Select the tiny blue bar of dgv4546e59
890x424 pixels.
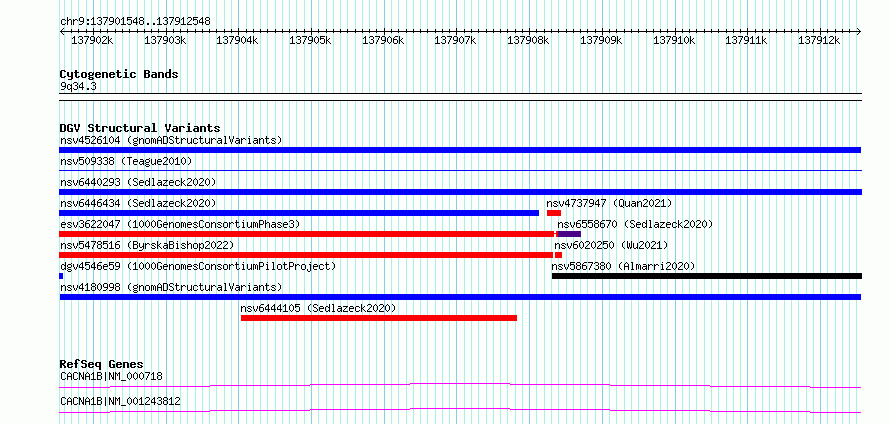[61, 276]
